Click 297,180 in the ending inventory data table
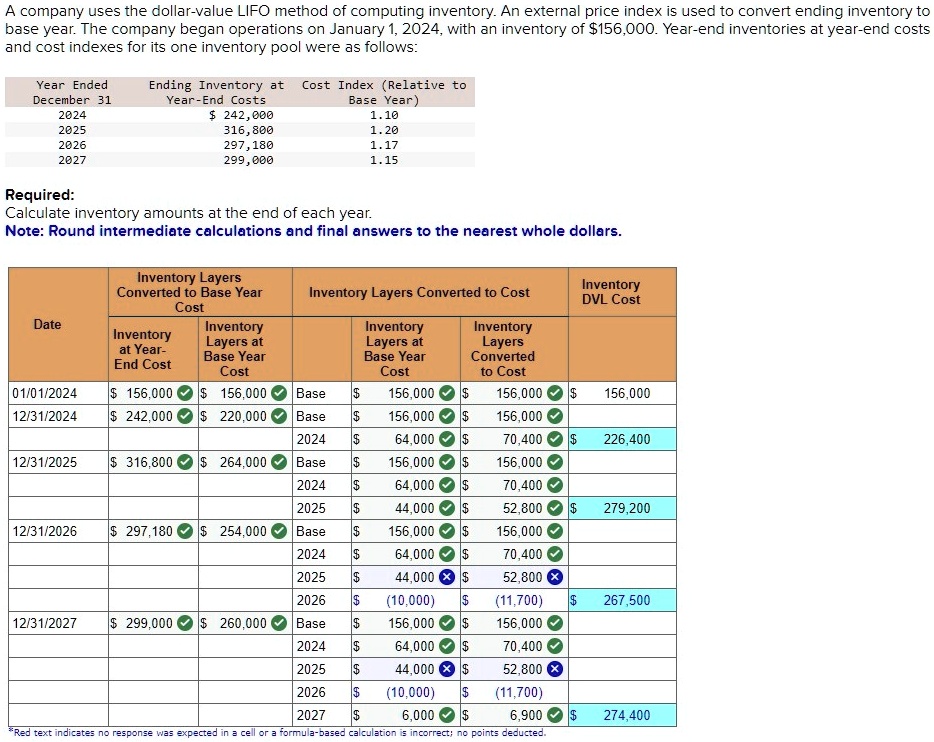The image size is (934, 742). pyautogui.click(x=248, y=145)
